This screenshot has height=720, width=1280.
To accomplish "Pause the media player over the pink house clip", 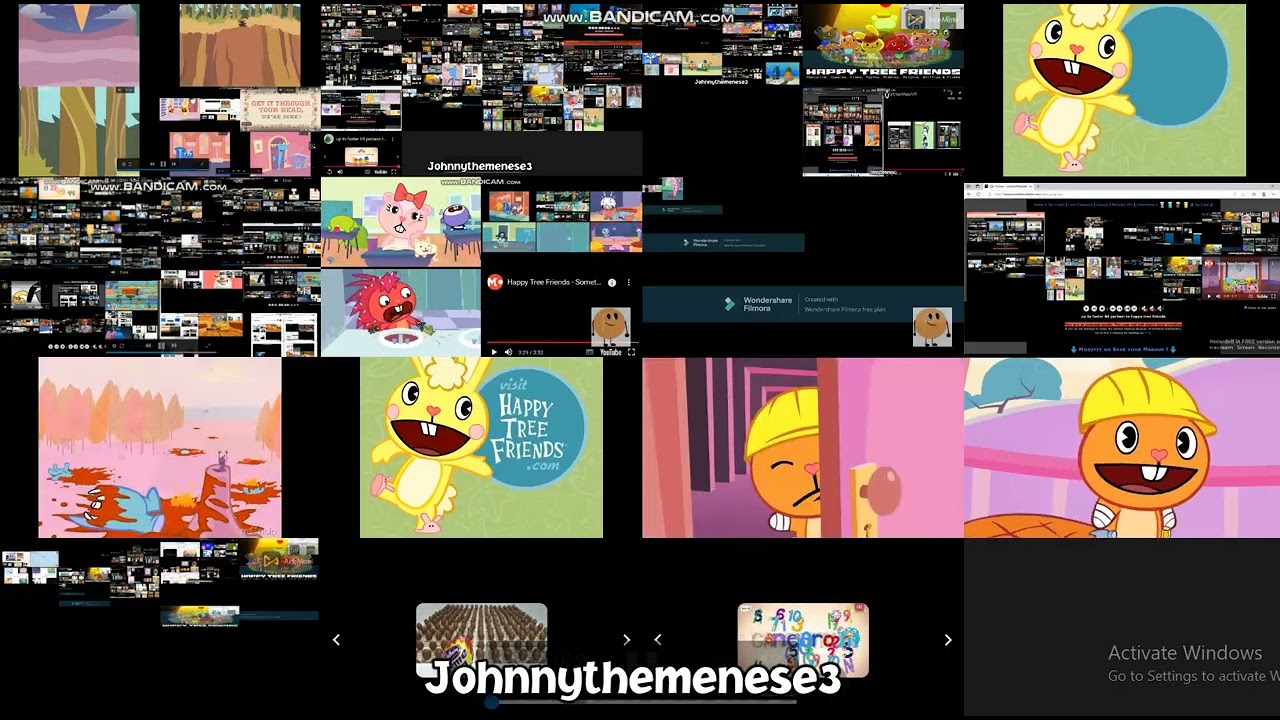I will coord(163,163).
